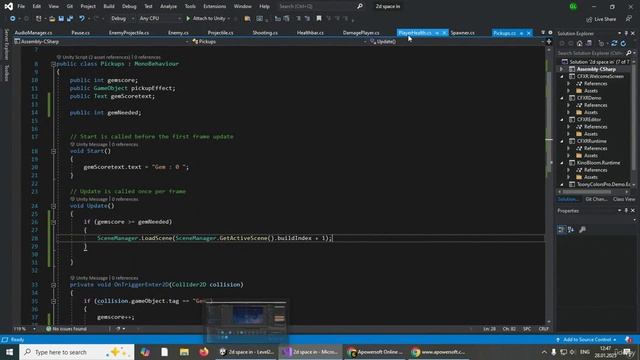
Task: Open the Debug configuration dropdown
Action: [x=122, y=19]
